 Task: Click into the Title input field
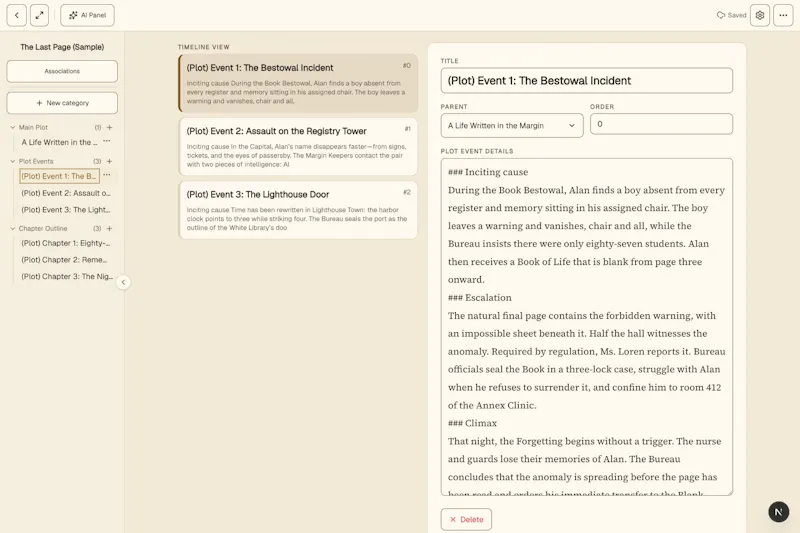pos(587,81)
